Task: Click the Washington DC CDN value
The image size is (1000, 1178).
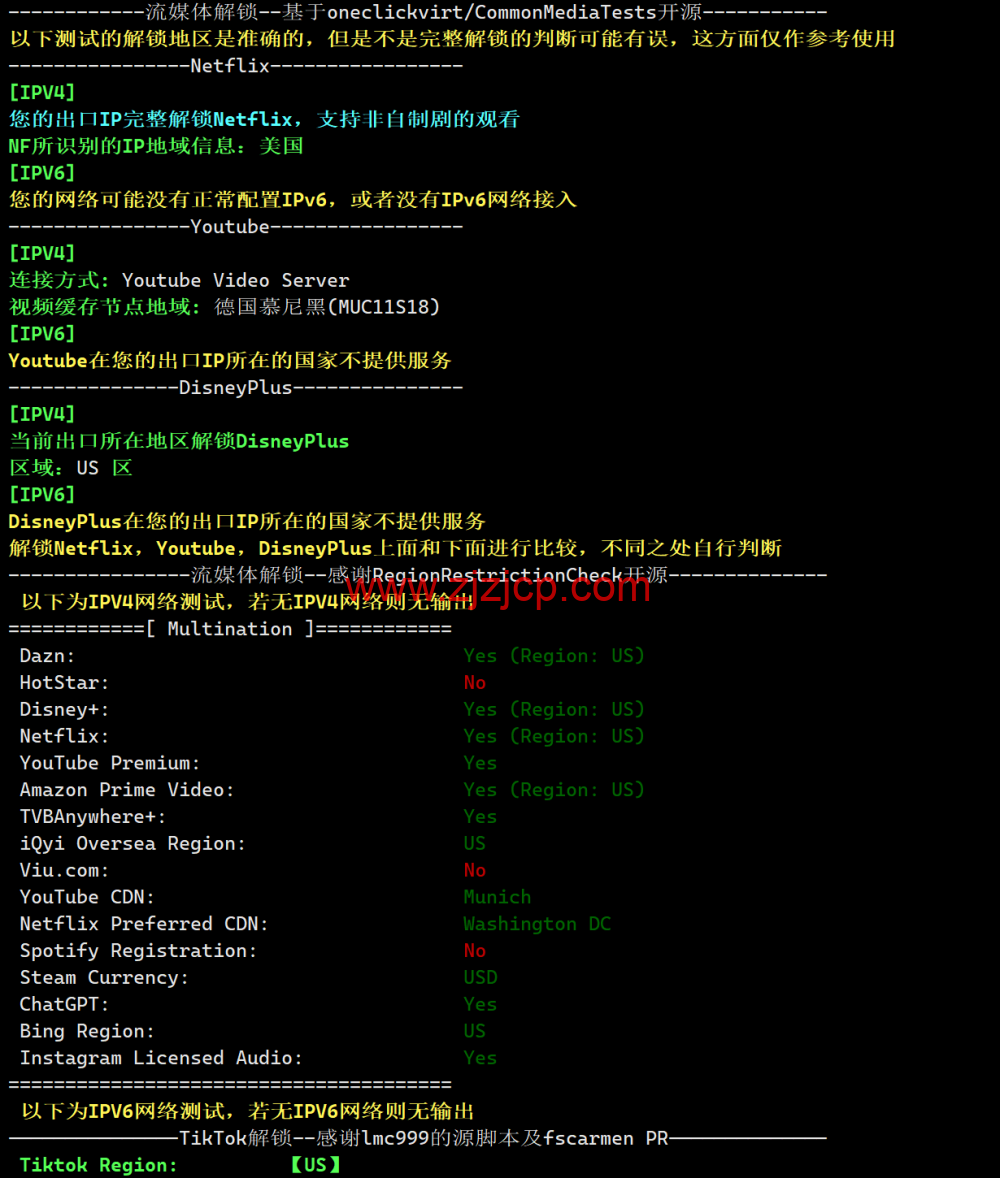Action: 537,924
